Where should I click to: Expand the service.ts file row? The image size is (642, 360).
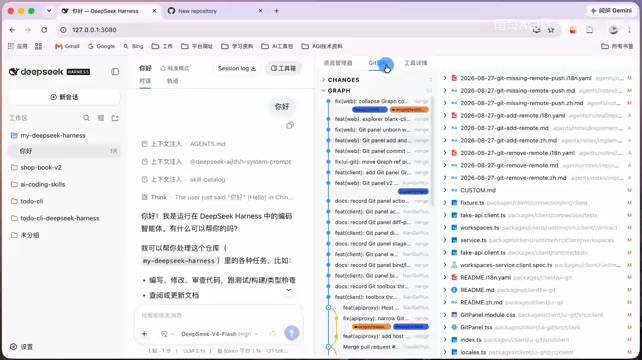click(x=445, y=240)
